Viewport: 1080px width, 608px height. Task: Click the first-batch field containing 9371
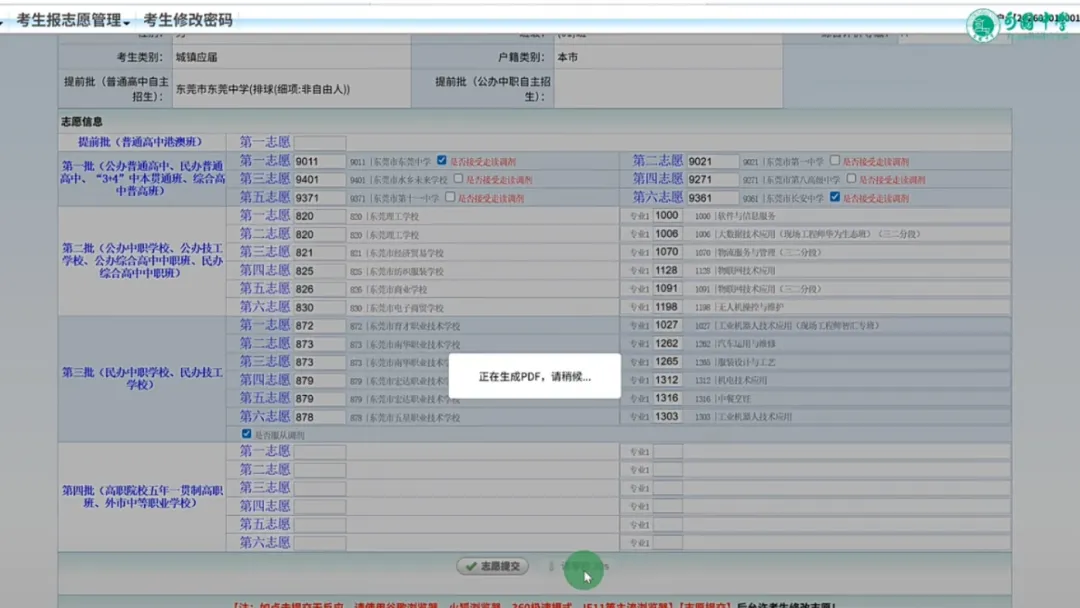320,198
